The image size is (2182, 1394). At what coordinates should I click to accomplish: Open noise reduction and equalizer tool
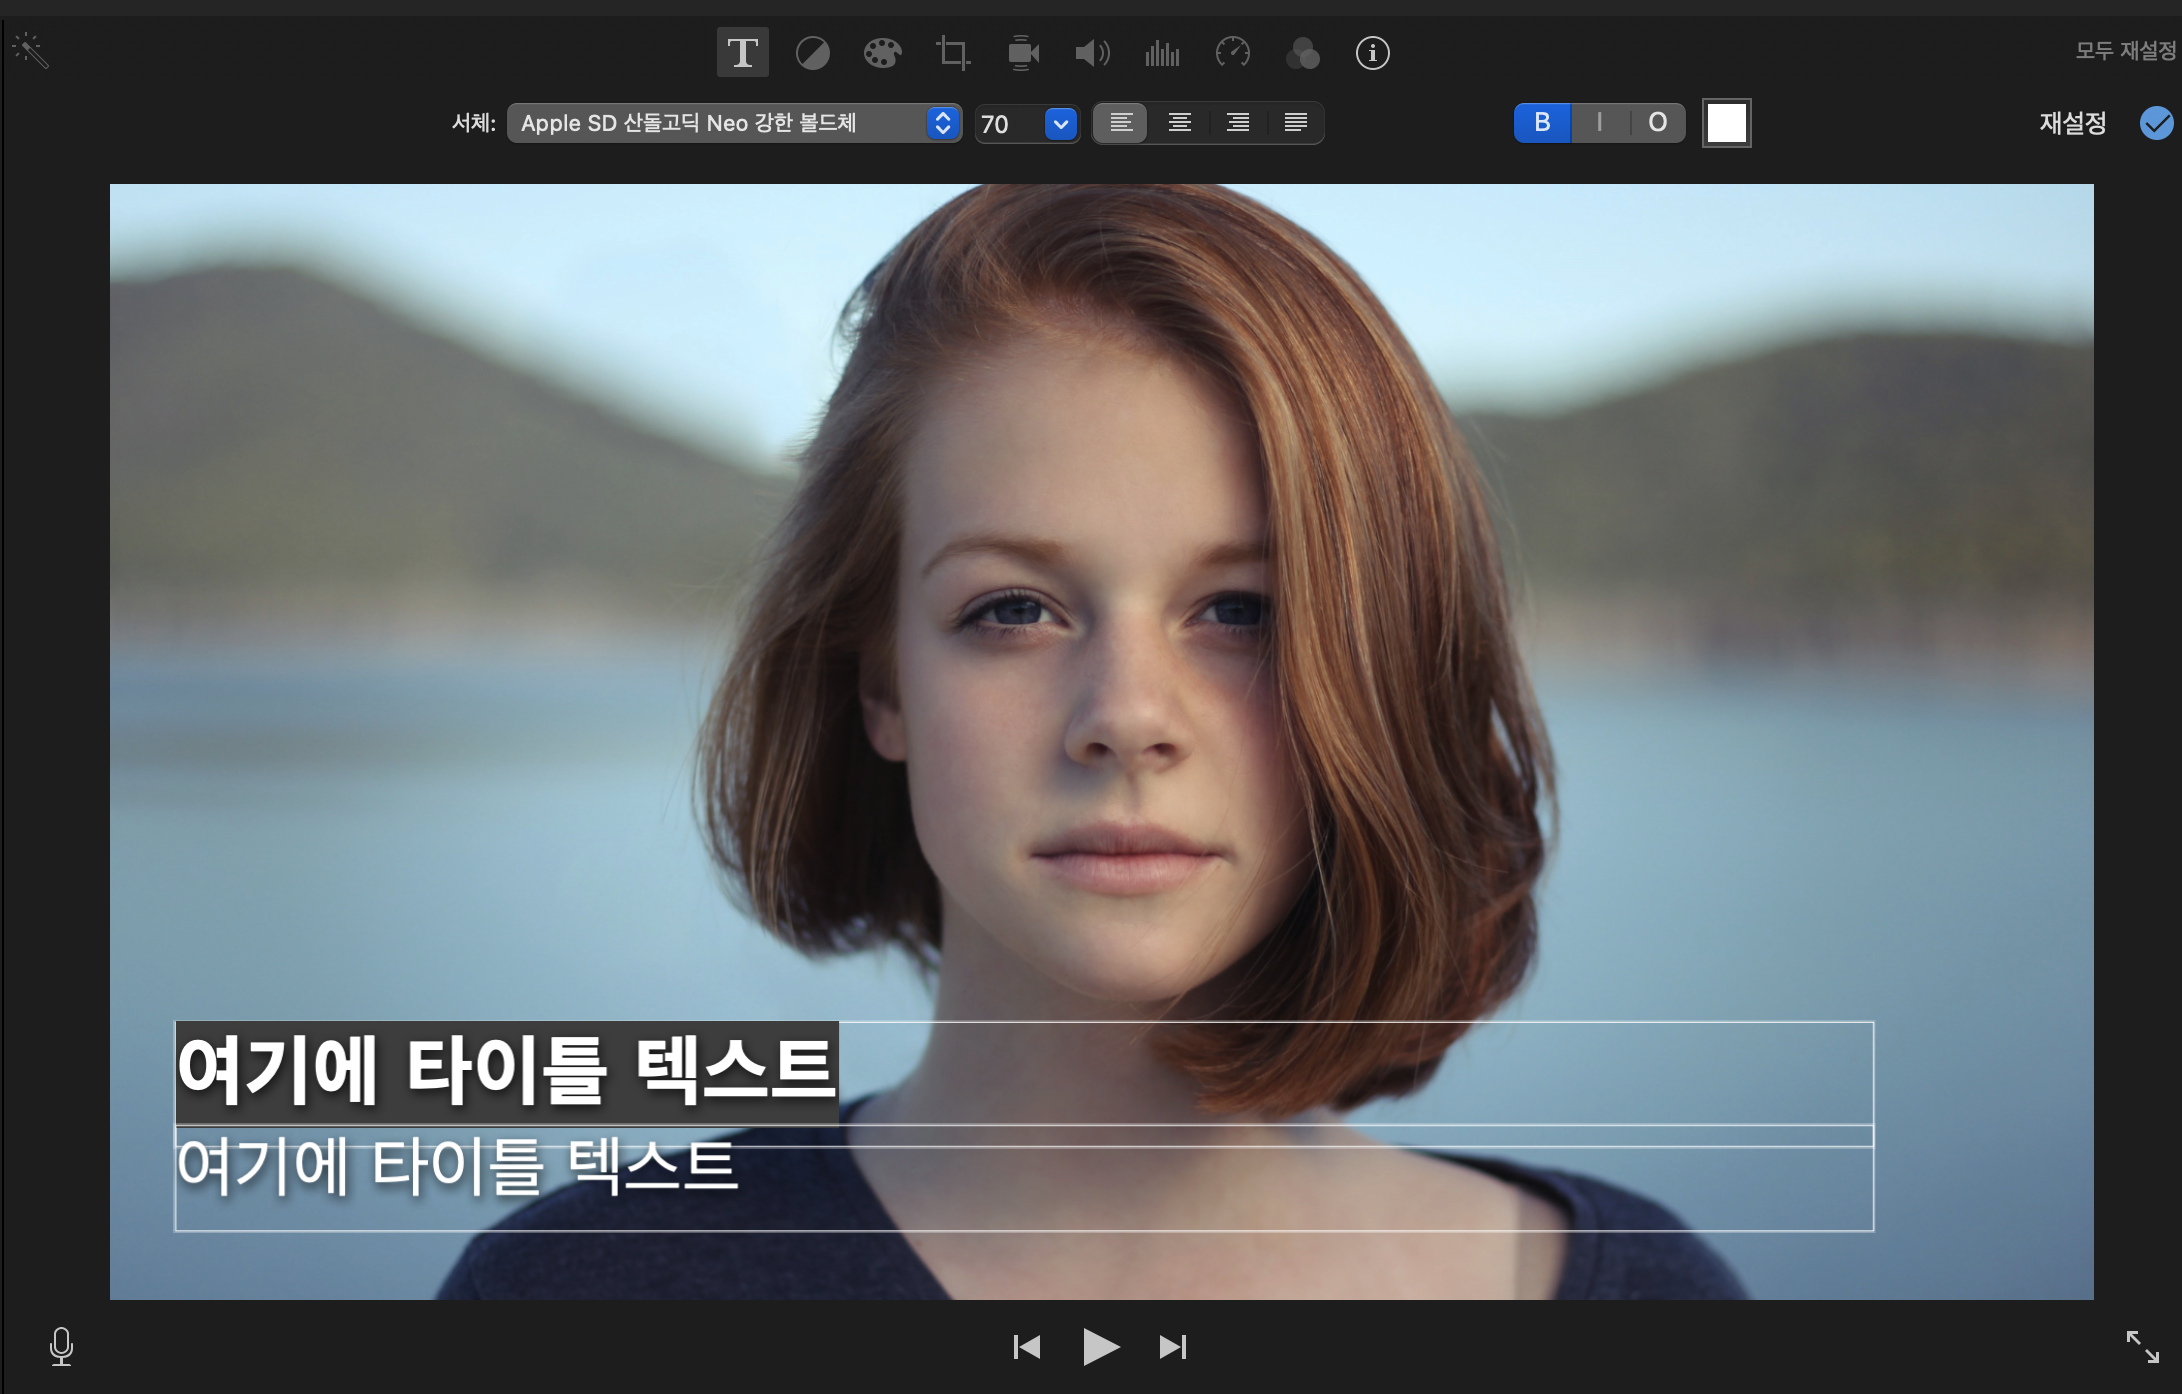[1162, 53]
